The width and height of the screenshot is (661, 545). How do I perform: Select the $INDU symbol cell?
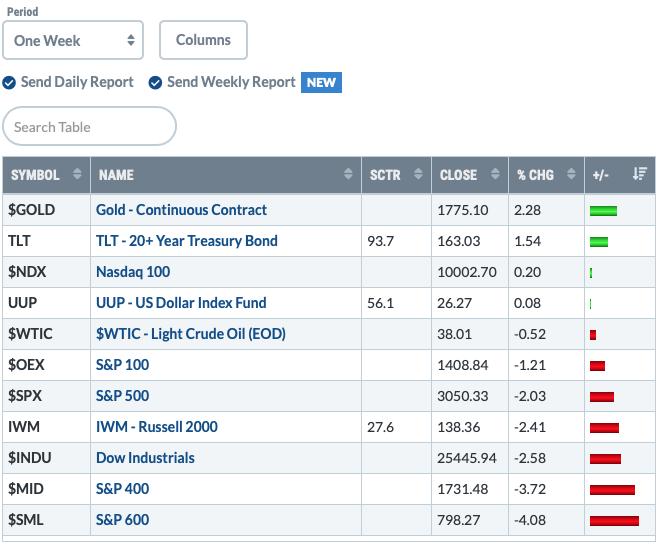point(46,458)
